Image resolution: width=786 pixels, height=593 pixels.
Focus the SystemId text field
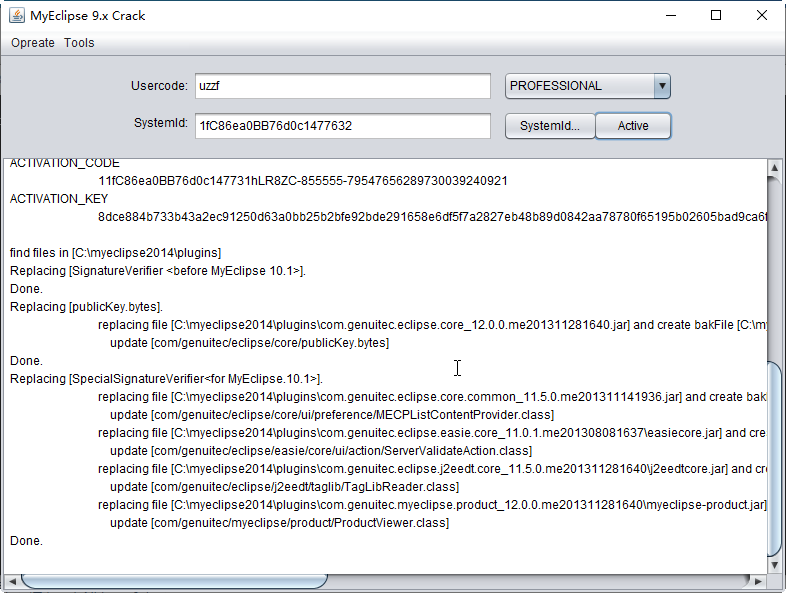(x=342, y=126)
